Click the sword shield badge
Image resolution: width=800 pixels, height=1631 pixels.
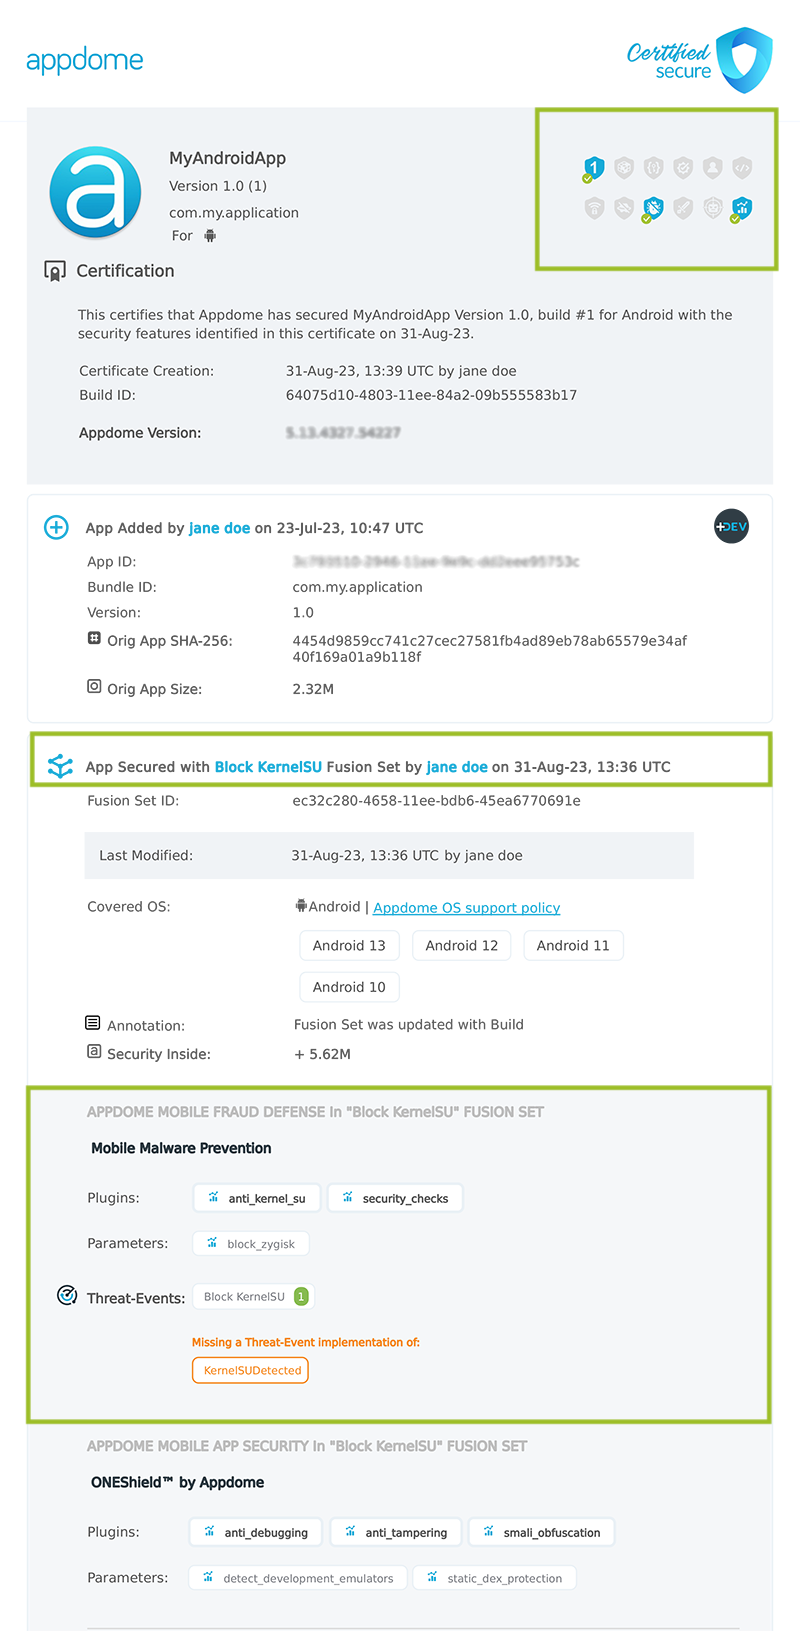683,208
